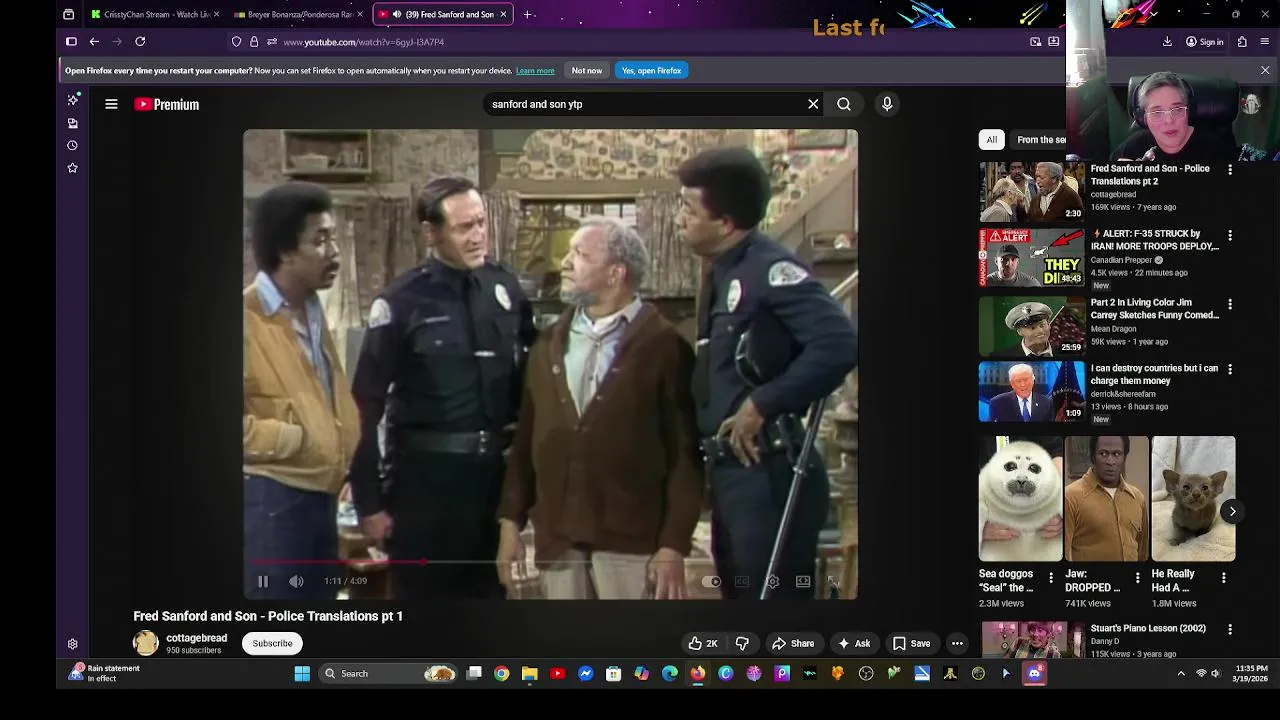Viewport: 1280px width, 720px height.
Task: Open options for the F-35 ALERT video
Action: 1230,236
